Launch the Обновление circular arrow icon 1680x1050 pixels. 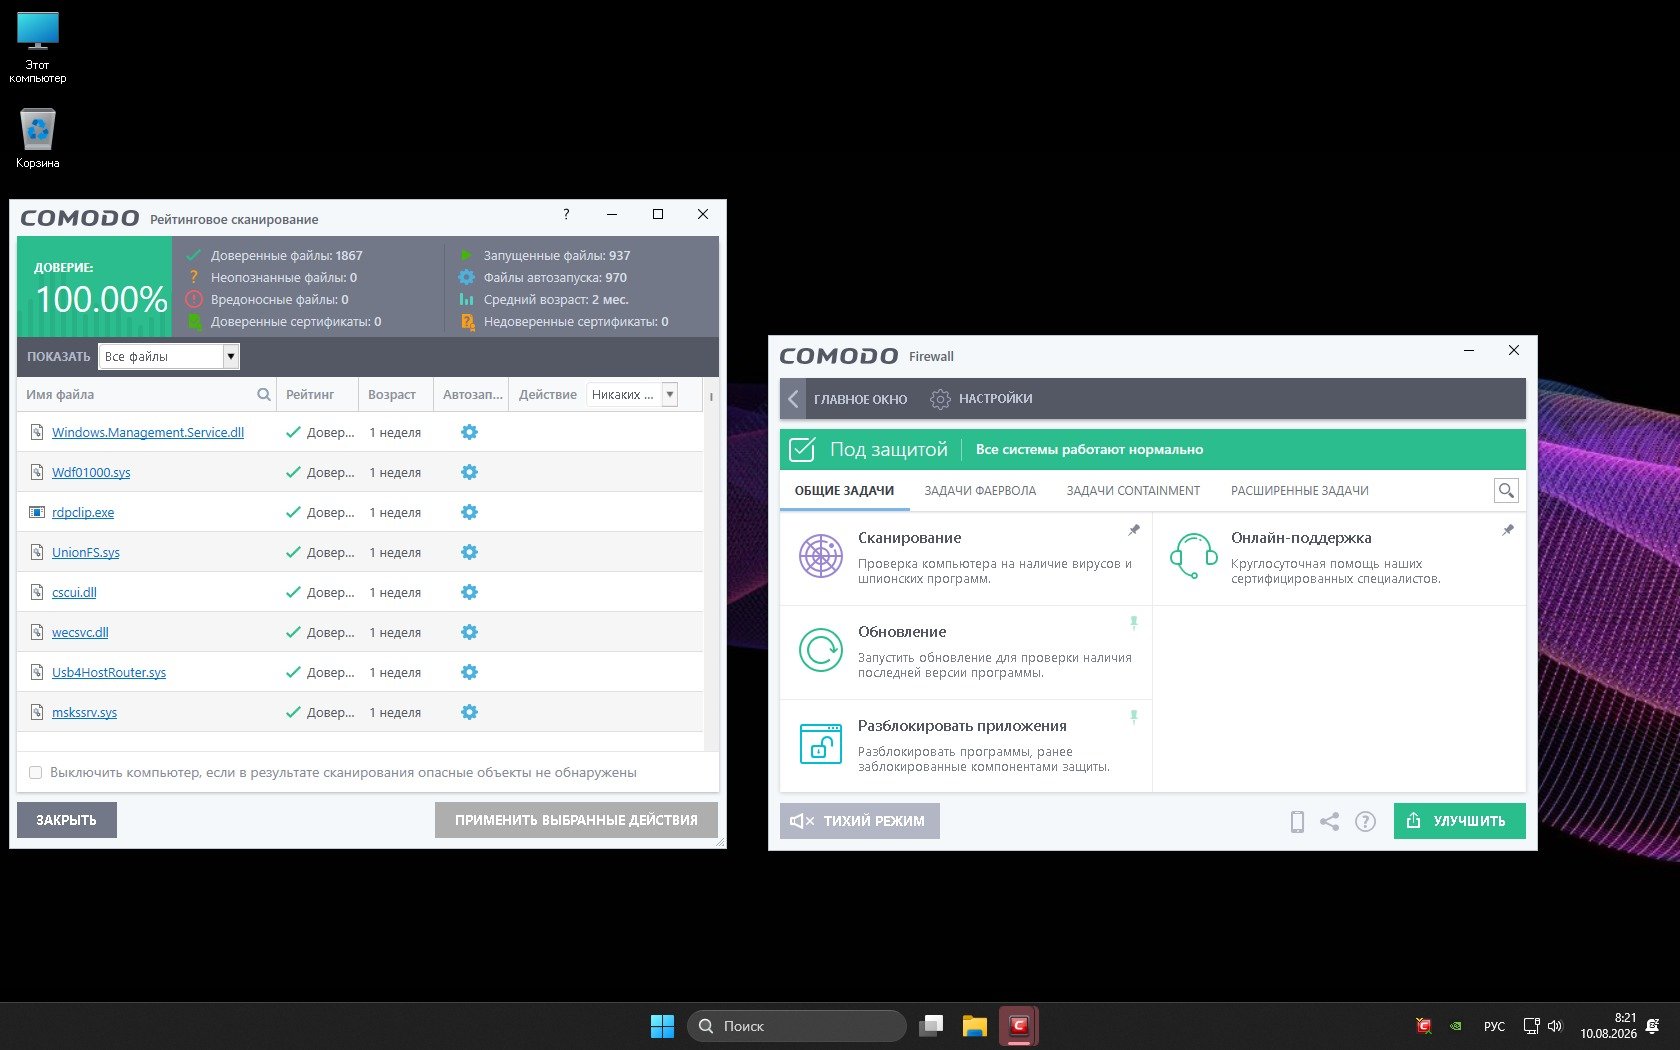tap(821, 650)
